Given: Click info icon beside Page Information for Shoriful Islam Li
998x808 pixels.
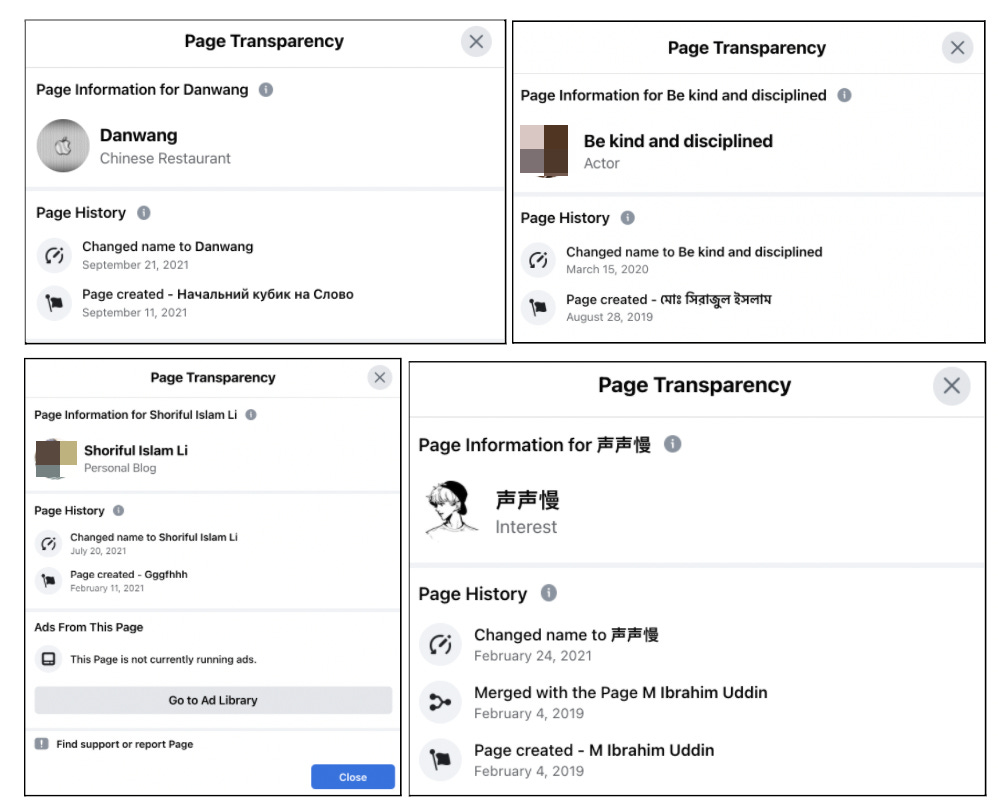Looking at the screenshot, I should pyautogui.click(x=251, y=415).
